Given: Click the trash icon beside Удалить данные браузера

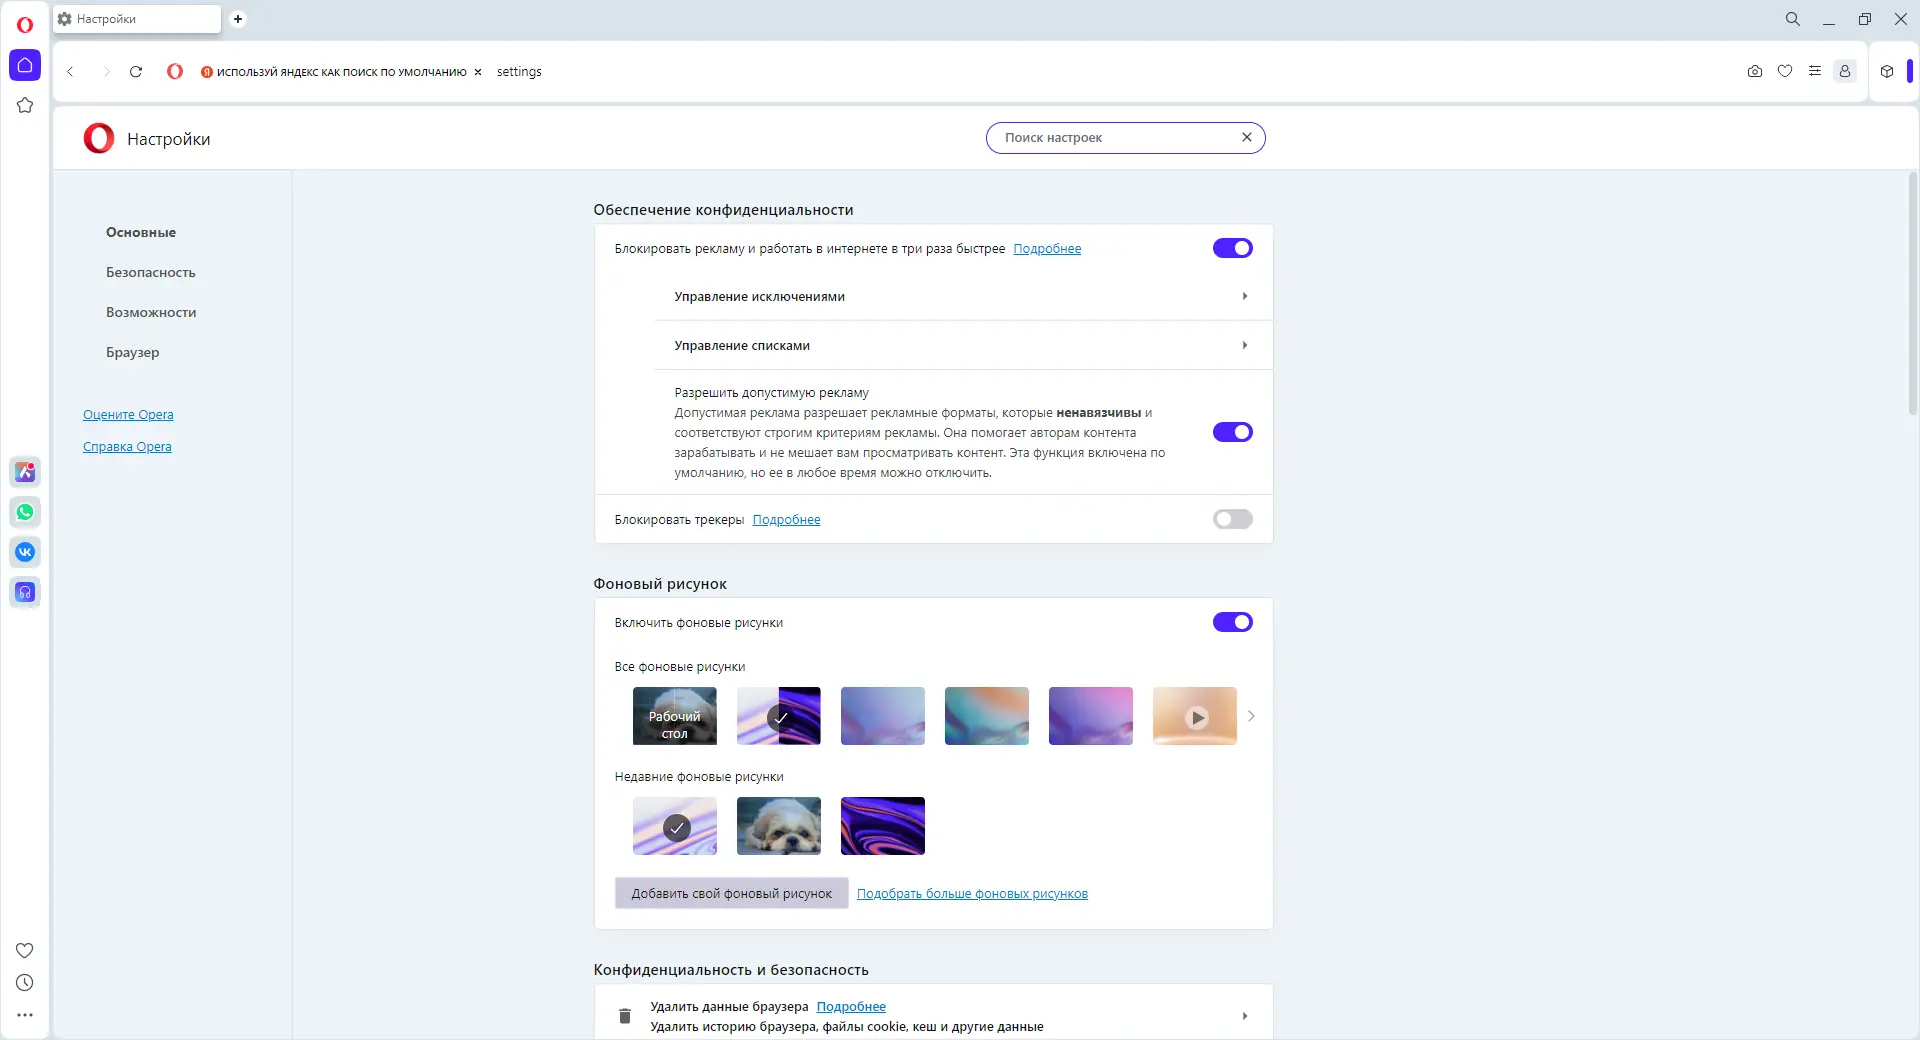Looking at the screenshot, I should (x=625, y=1016).
